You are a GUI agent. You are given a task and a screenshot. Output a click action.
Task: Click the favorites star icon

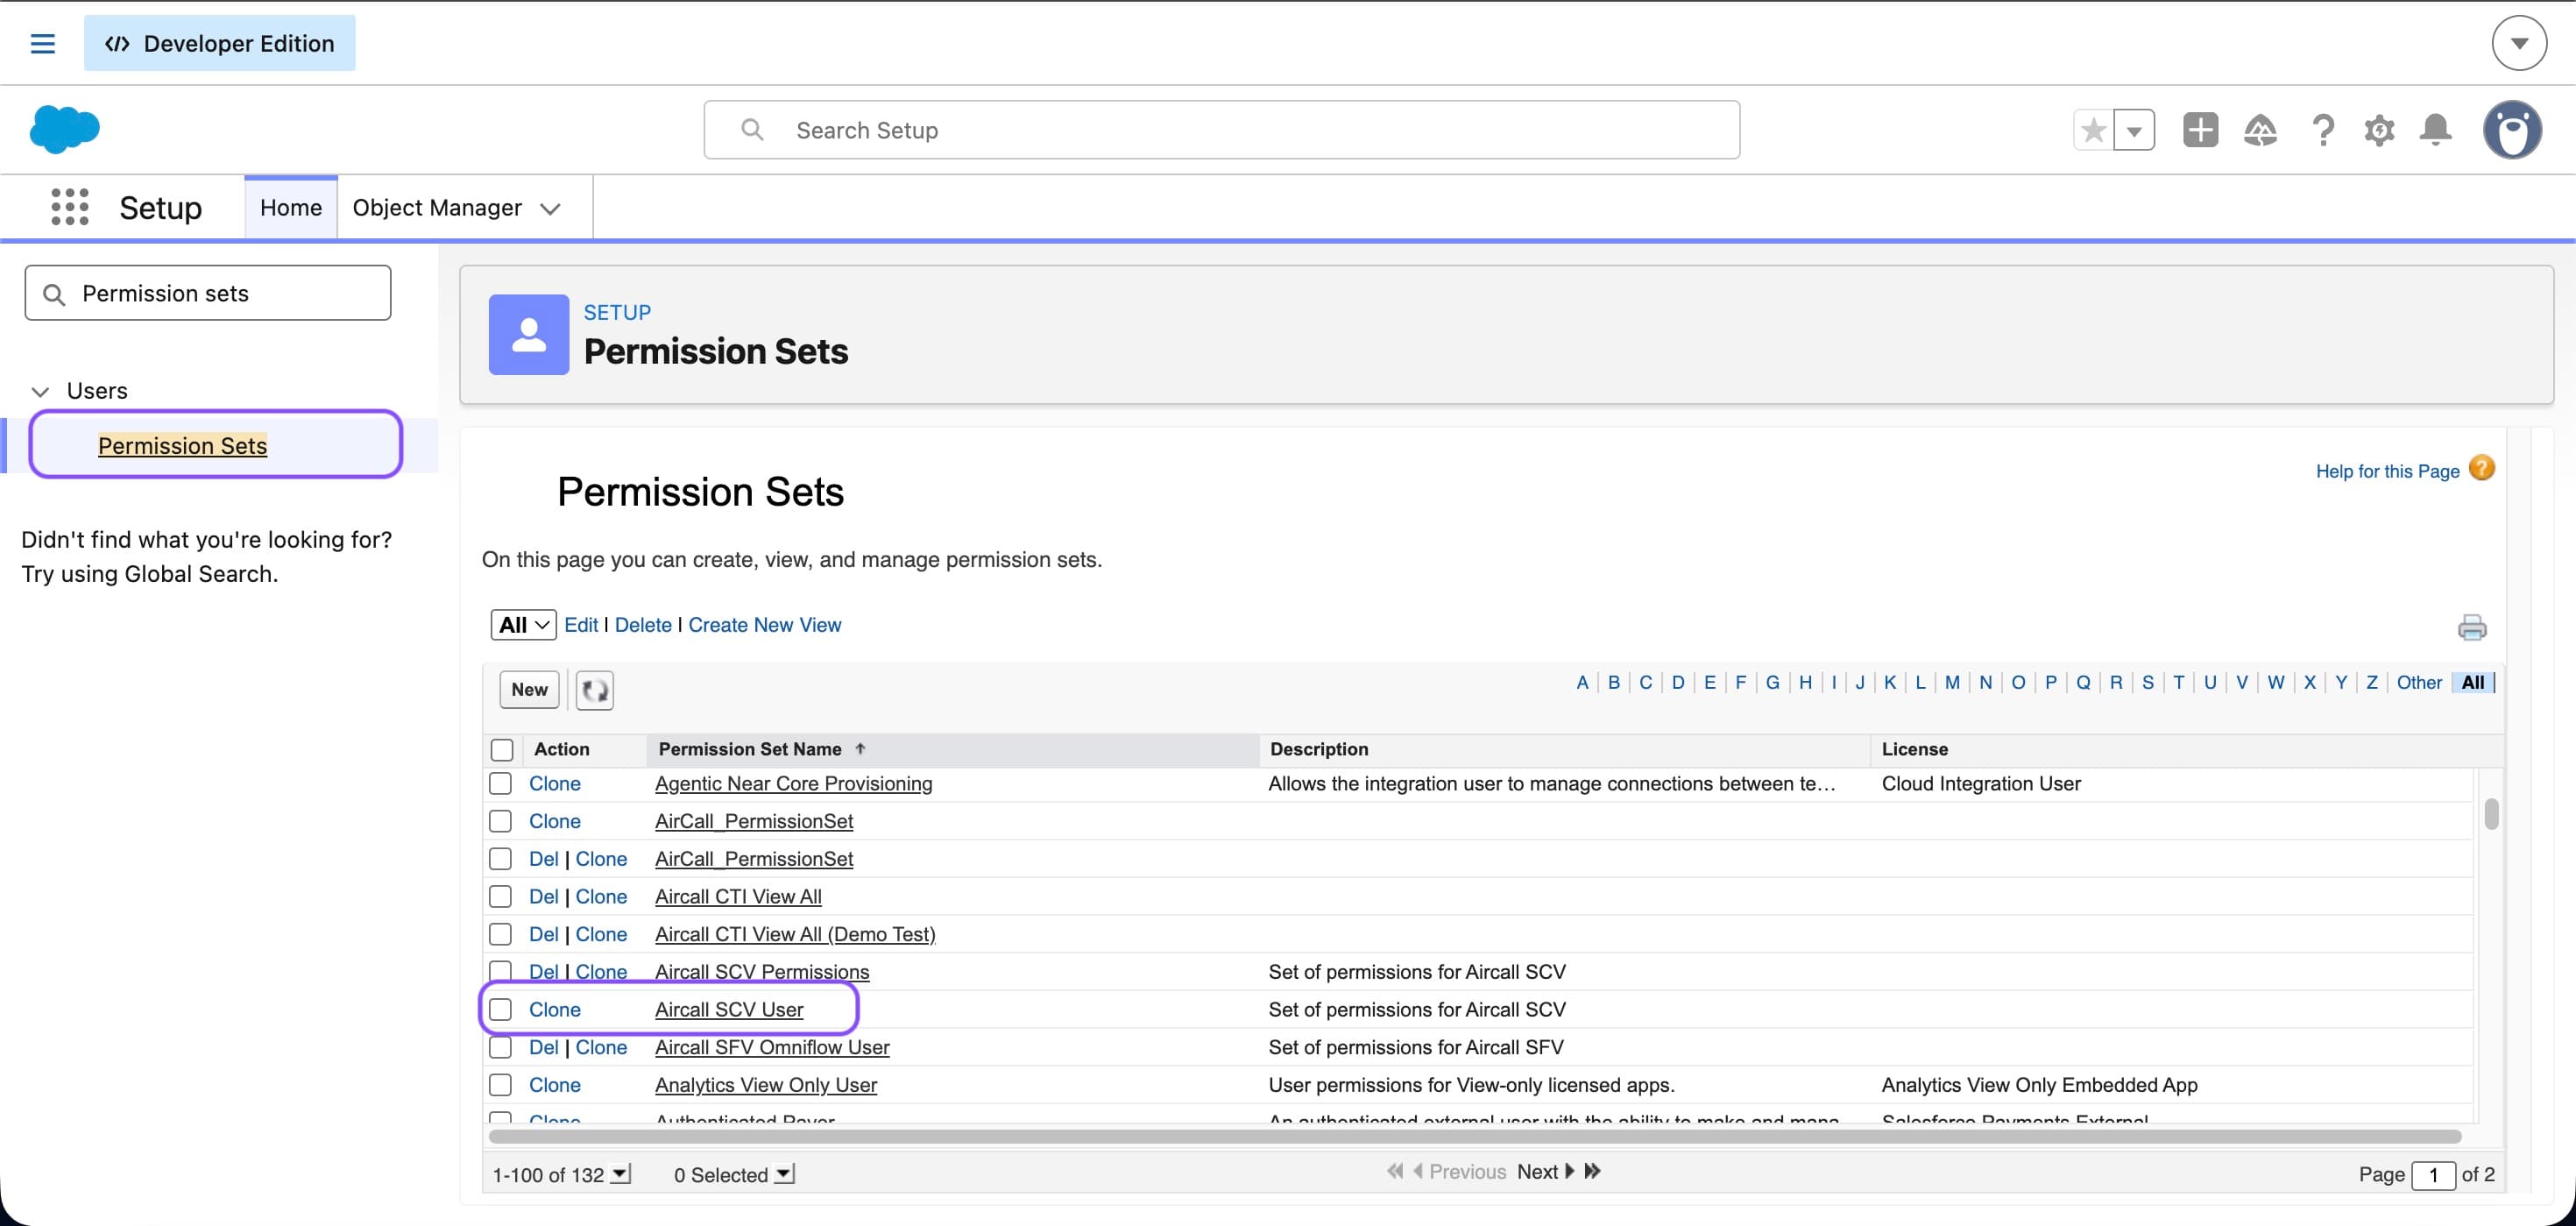click(x=2093, y=130)
